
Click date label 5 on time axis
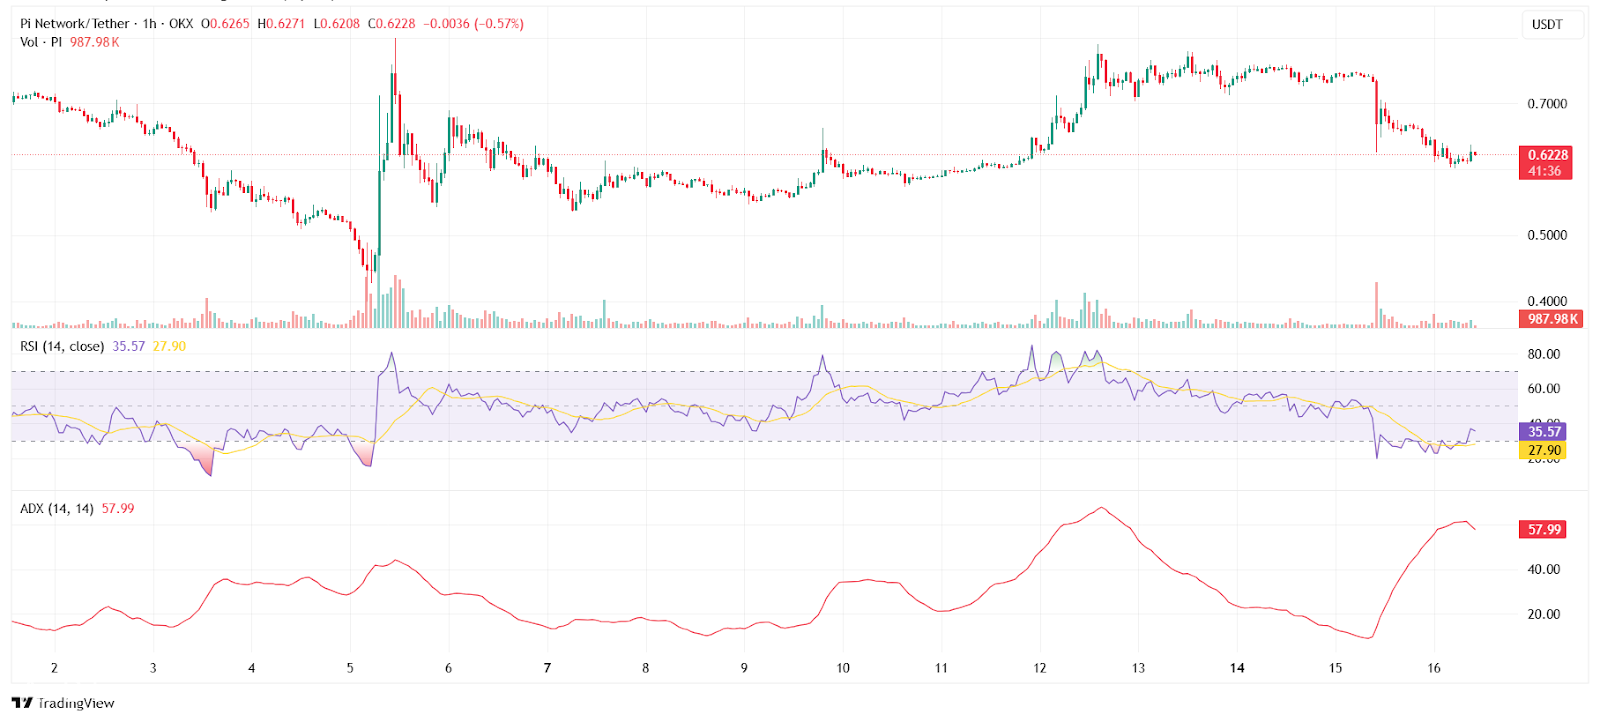coord(350,668)
